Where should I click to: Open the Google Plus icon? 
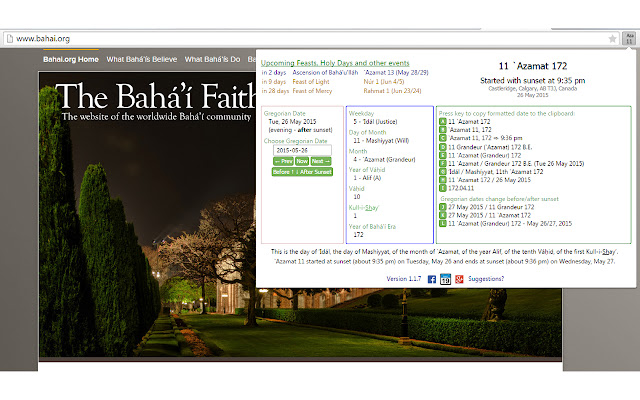point(459,279)
